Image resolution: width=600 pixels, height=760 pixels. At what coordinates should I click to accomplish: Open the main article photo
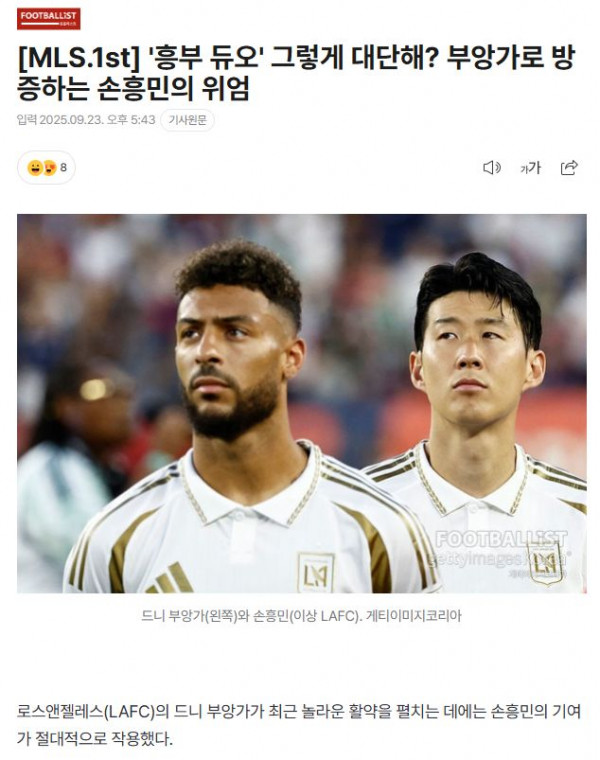point(301,403)
